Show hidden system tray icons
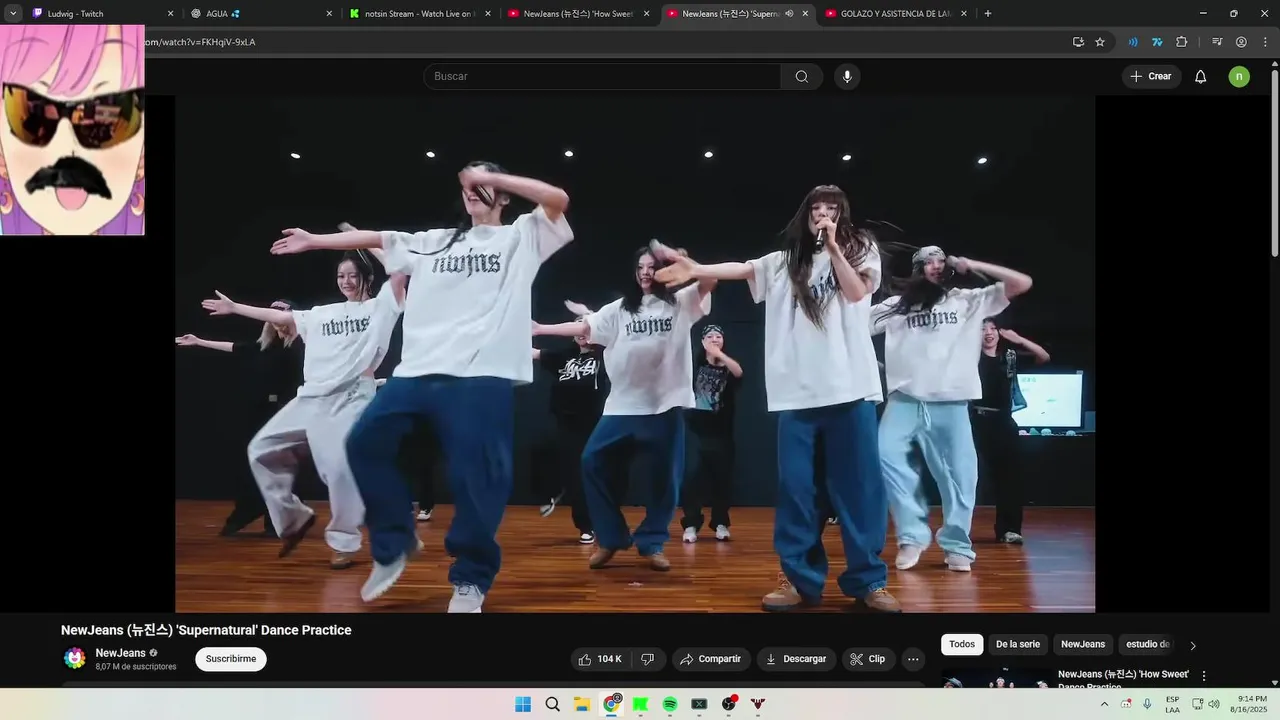 [x=1104, y=704]
